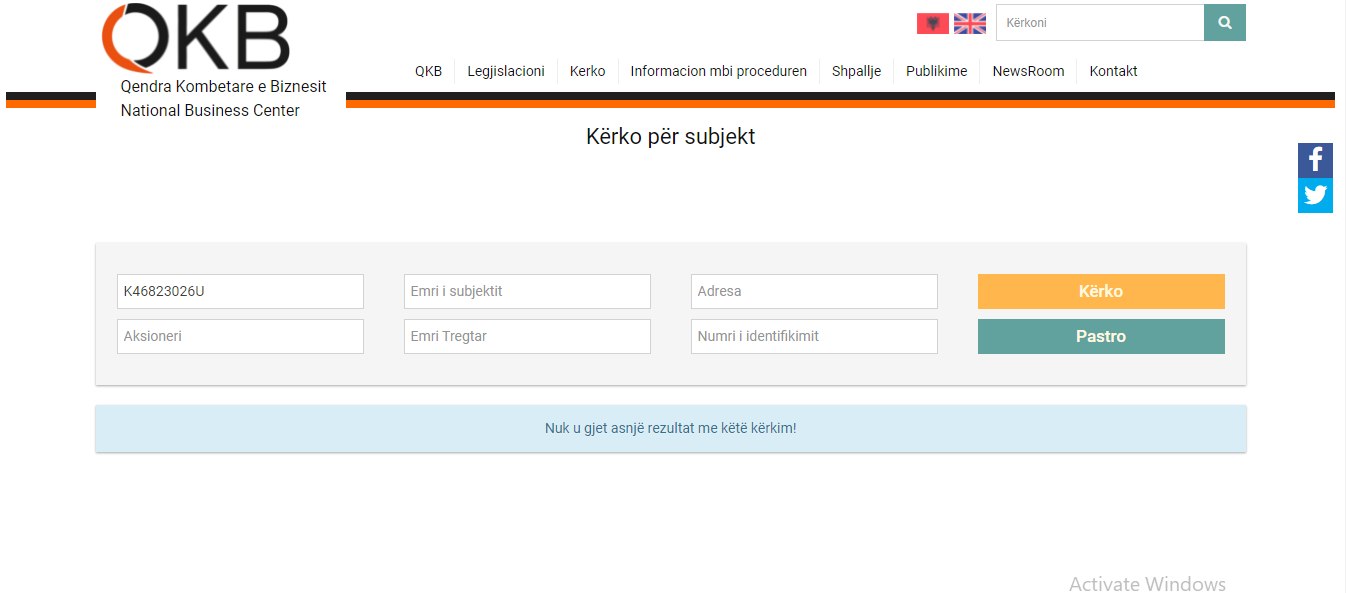Click the Emri i subjektit field
Viewport: 1346px width, 593px height.
coord(527,291)
